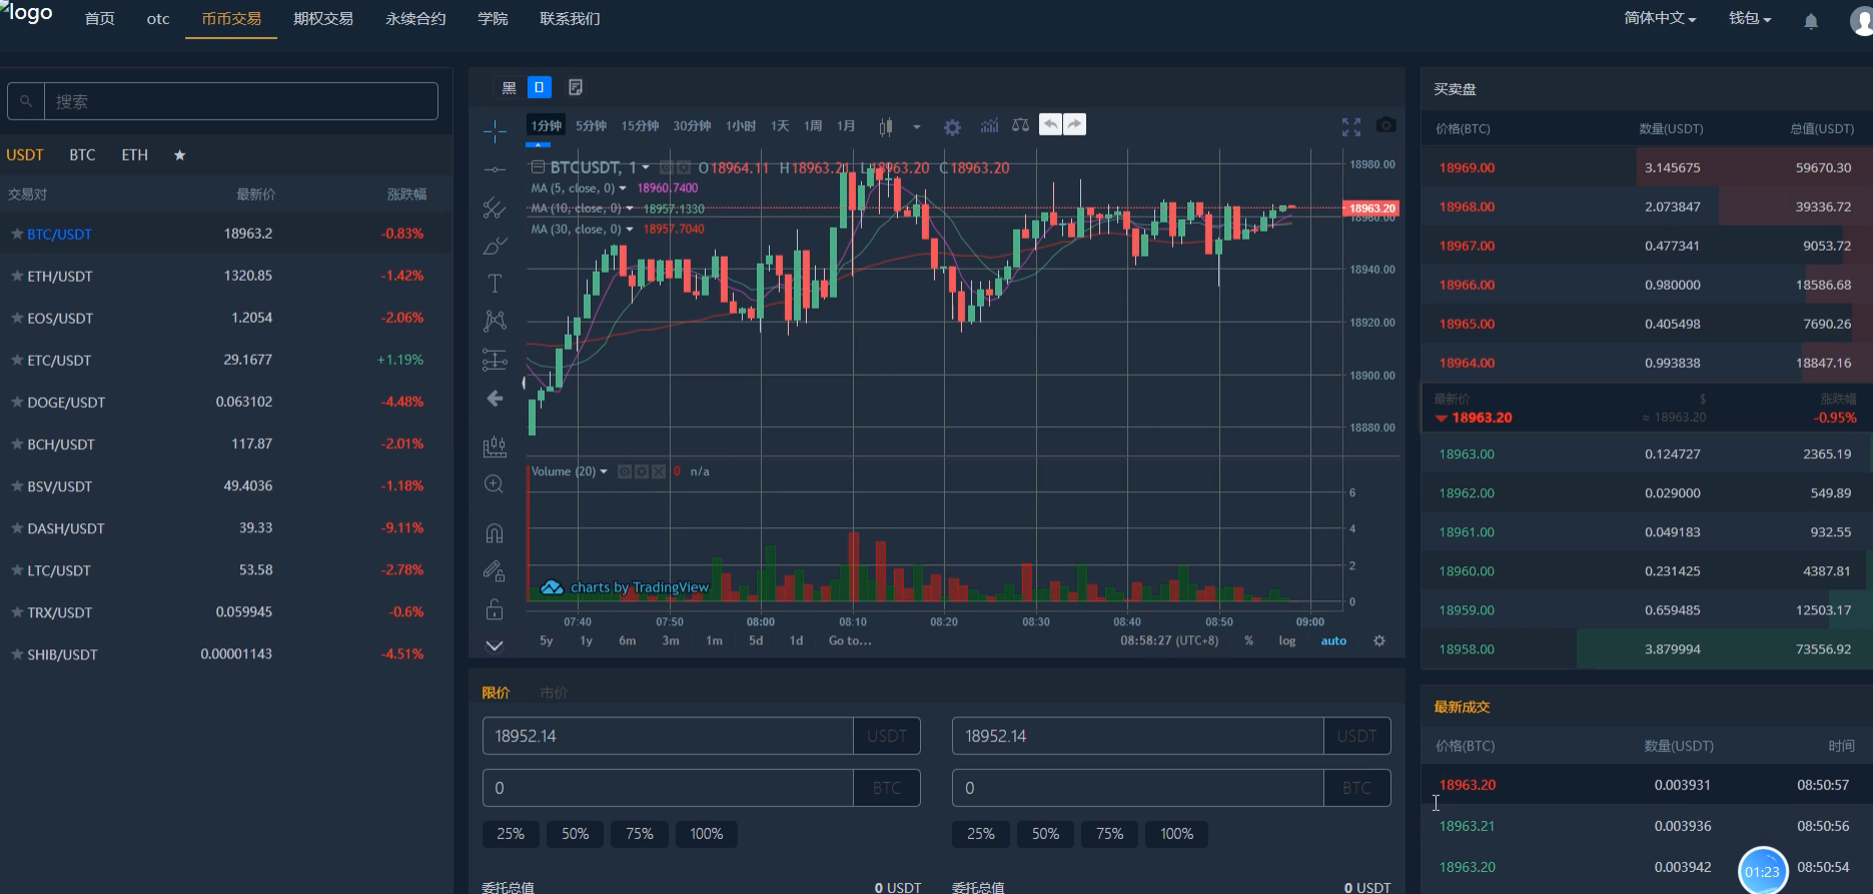Viewport: 1873px width, 894px height.
Task: Click the compare symbols scales icon
Action: [x=1020, y=125]
